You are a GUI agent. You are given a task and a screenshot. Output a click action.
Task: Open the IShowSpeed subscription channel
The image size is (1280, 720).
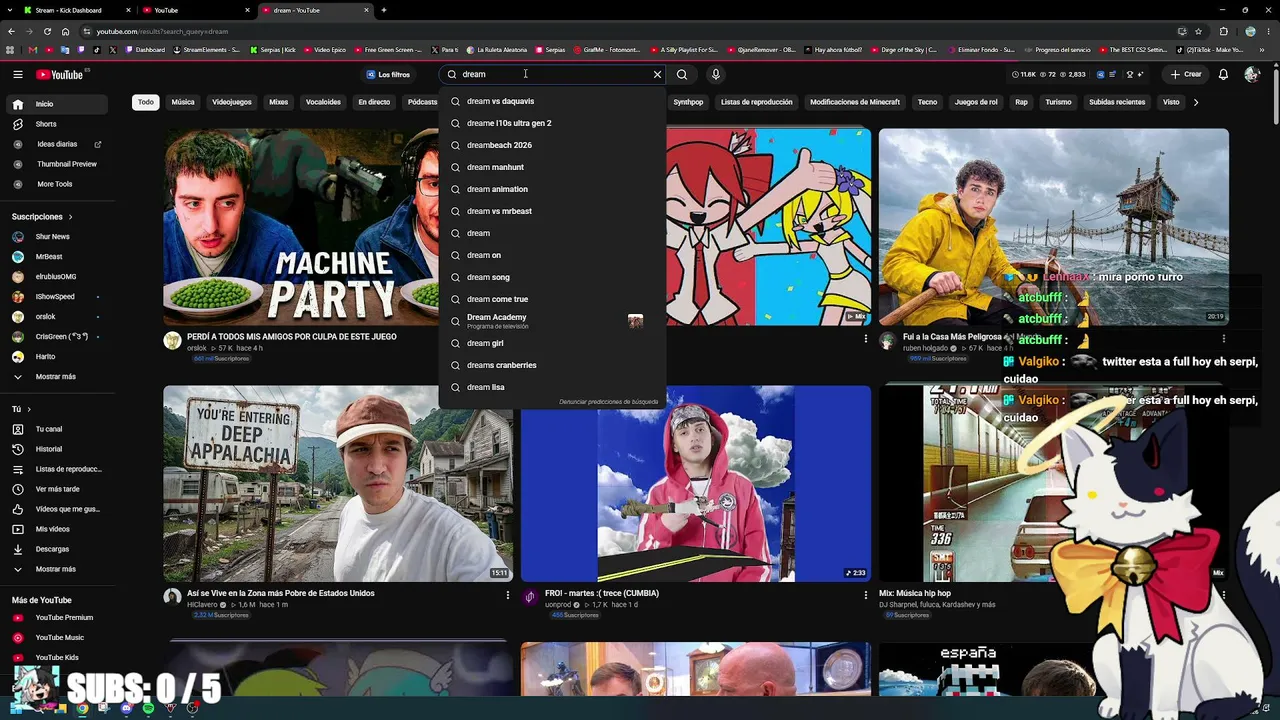tap(57, 297)
